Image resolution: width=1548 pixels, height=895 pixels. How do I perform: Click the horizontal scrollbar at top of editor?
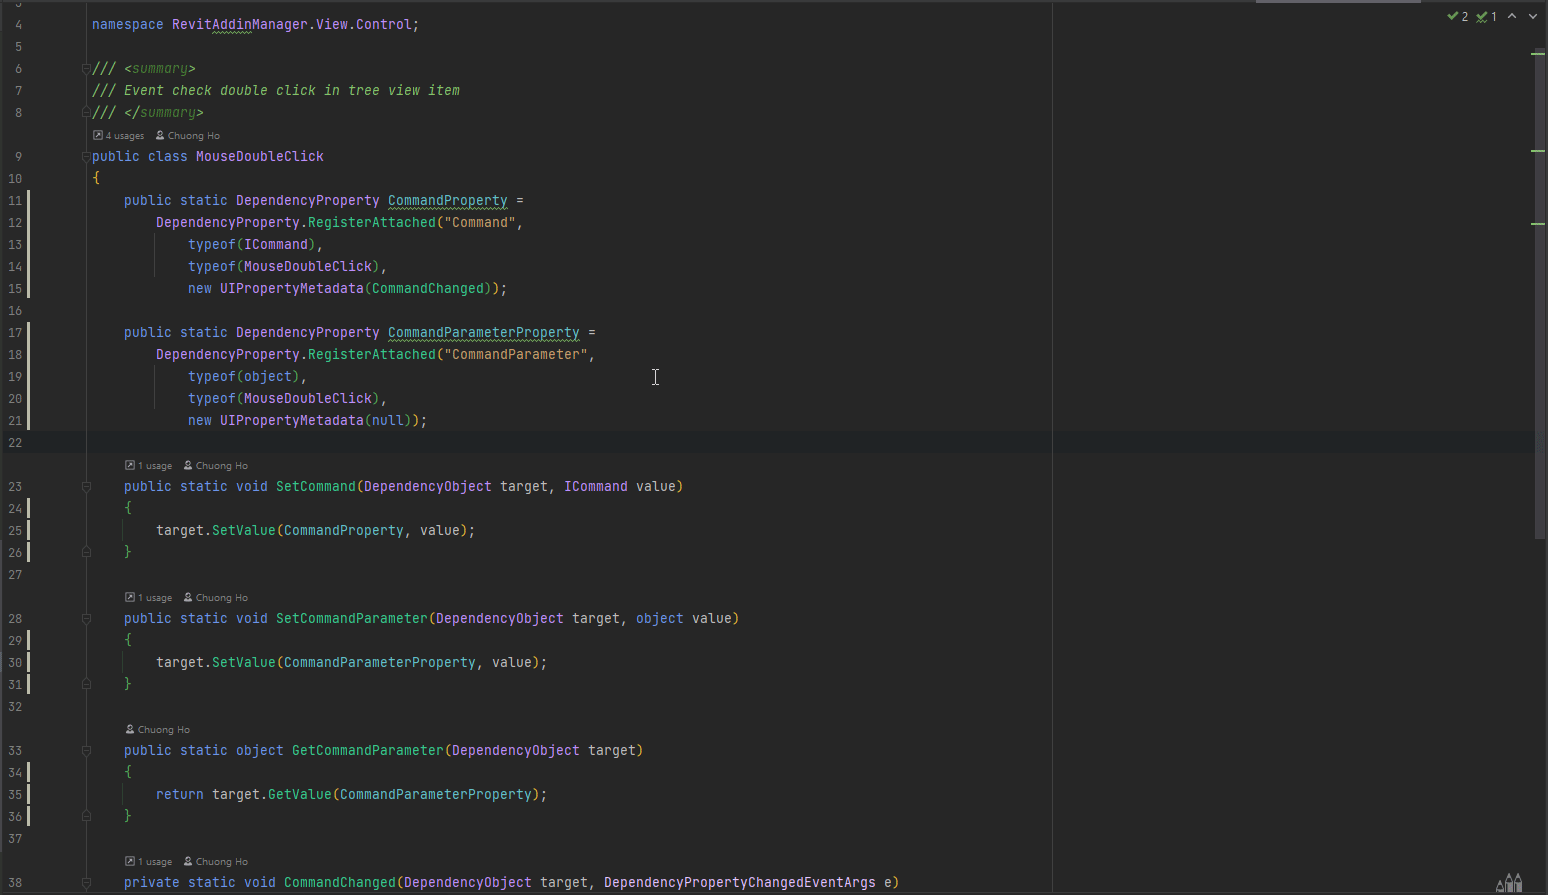[1337, 2]
